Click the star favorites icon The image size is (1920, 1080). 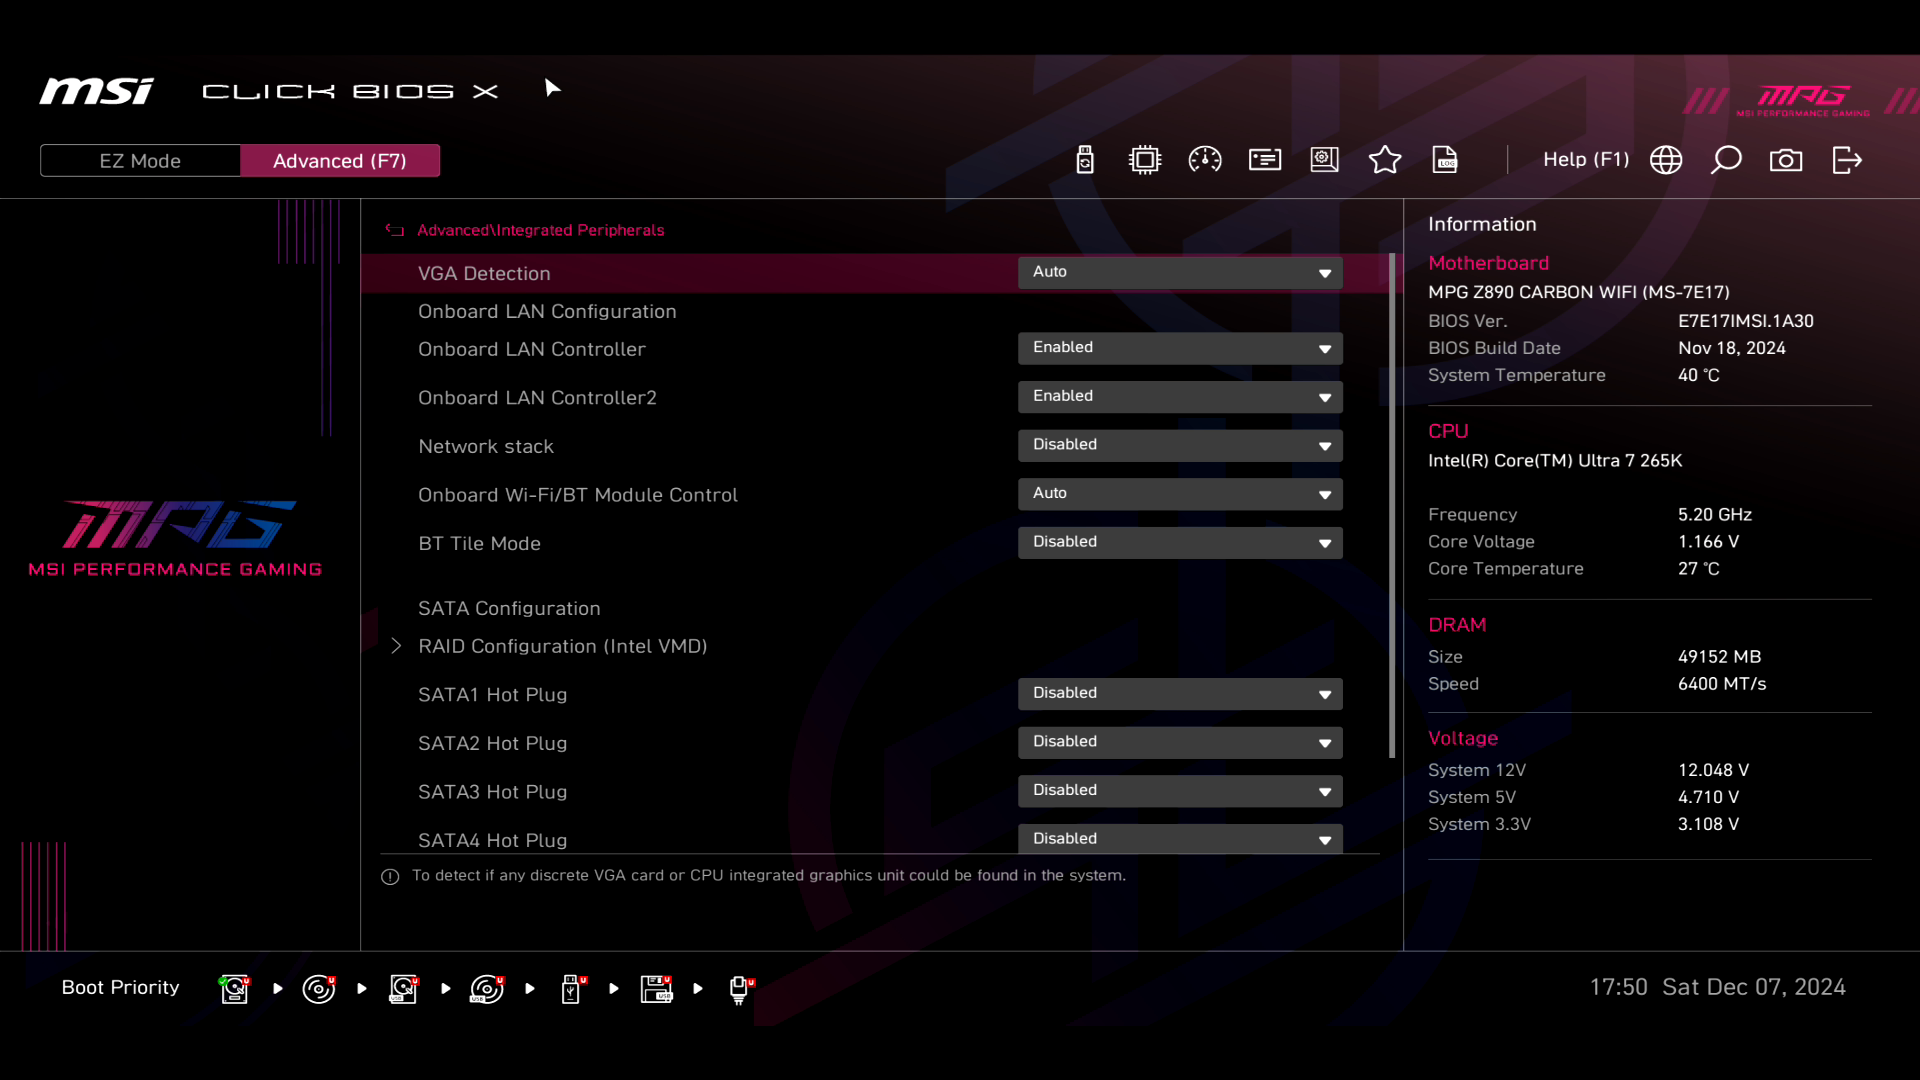coord(1385,160)
